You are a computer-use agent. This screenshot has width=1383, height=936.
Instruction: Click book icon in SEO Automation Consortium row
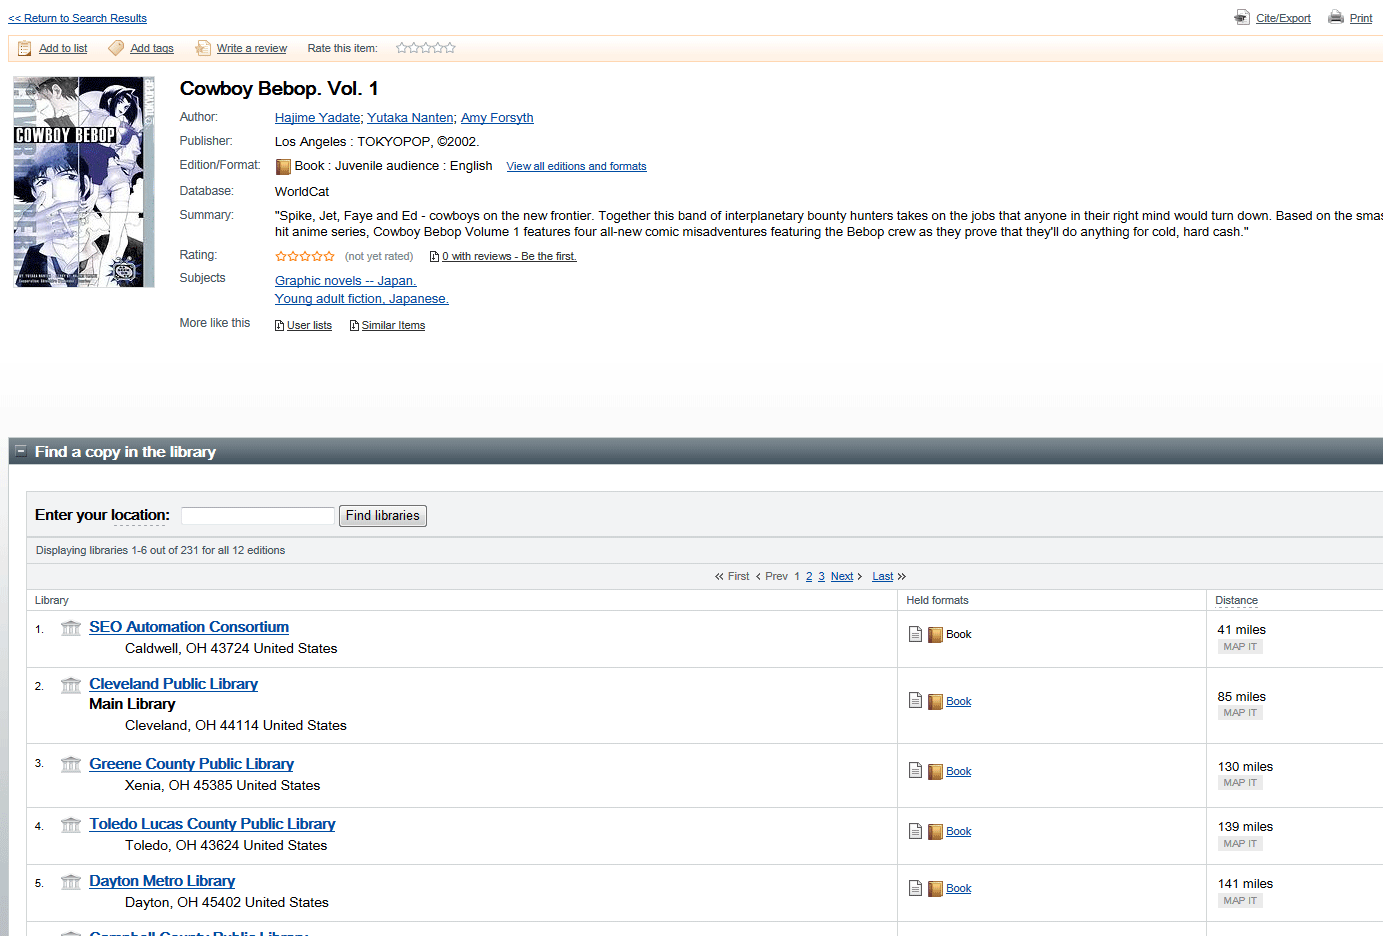(935, 635)
